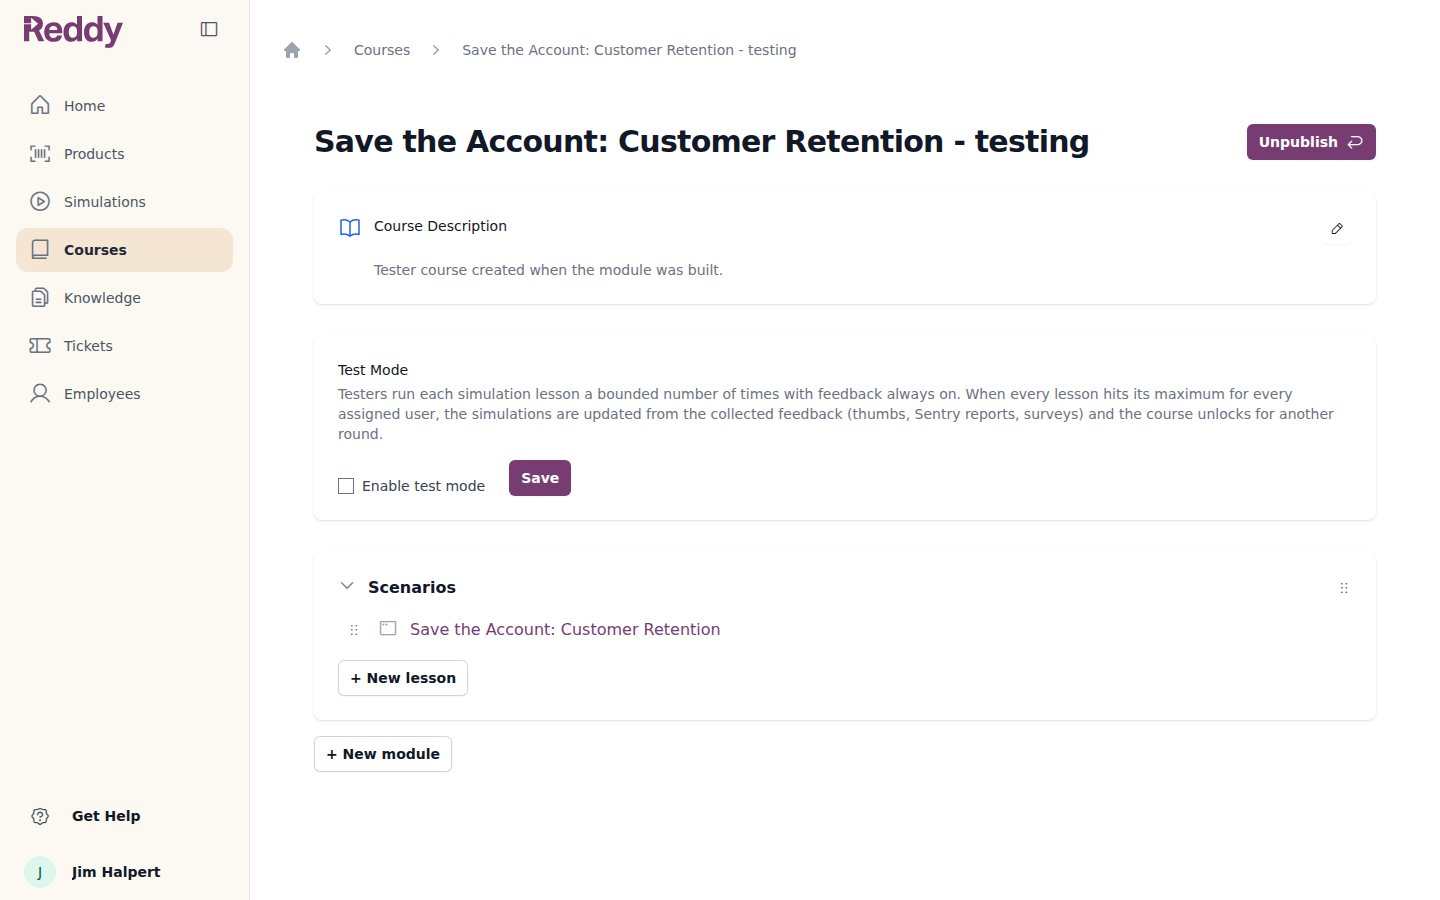Open Get Help support icon

[x=40, y=816]
